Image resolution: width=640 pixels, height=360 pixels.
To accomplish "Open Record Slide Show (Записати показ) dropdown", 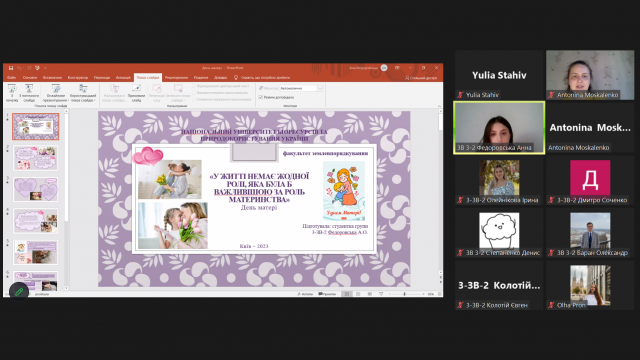I will click(178, 93).
